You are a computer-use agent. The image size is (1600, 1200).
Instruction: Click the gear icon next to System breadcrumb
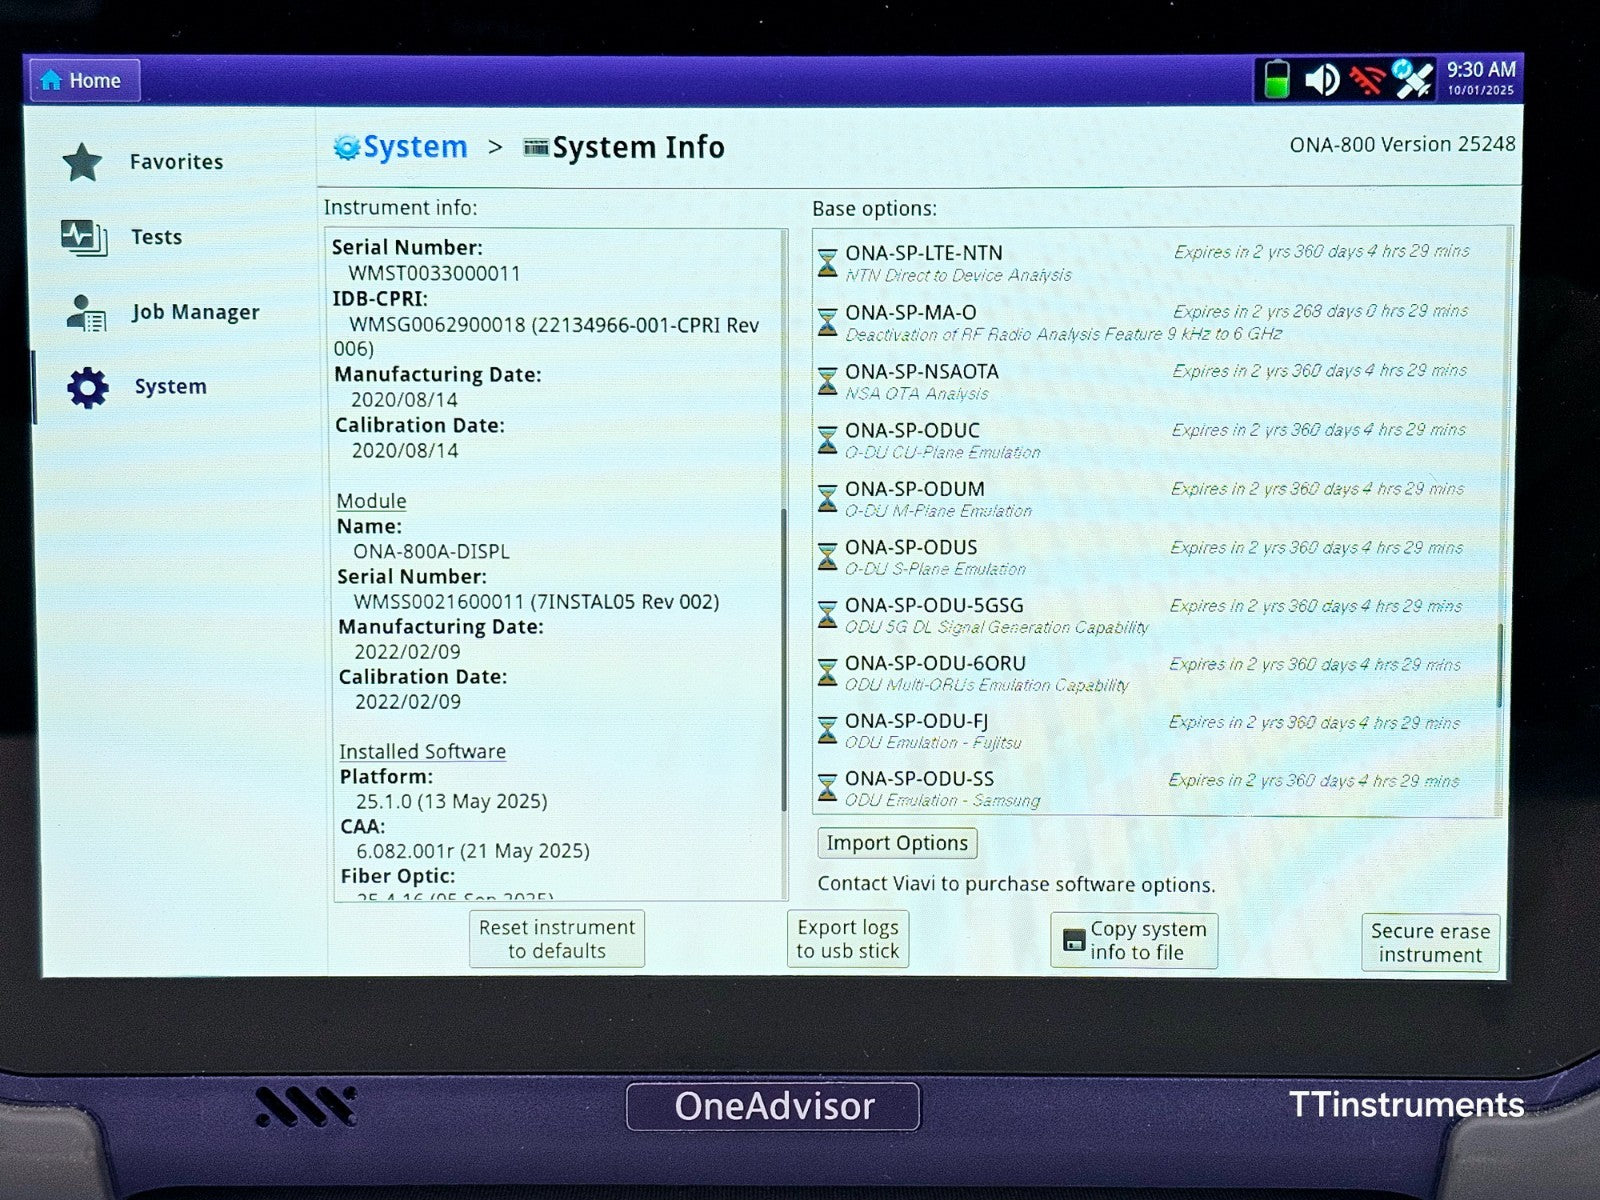coord(345,146)
